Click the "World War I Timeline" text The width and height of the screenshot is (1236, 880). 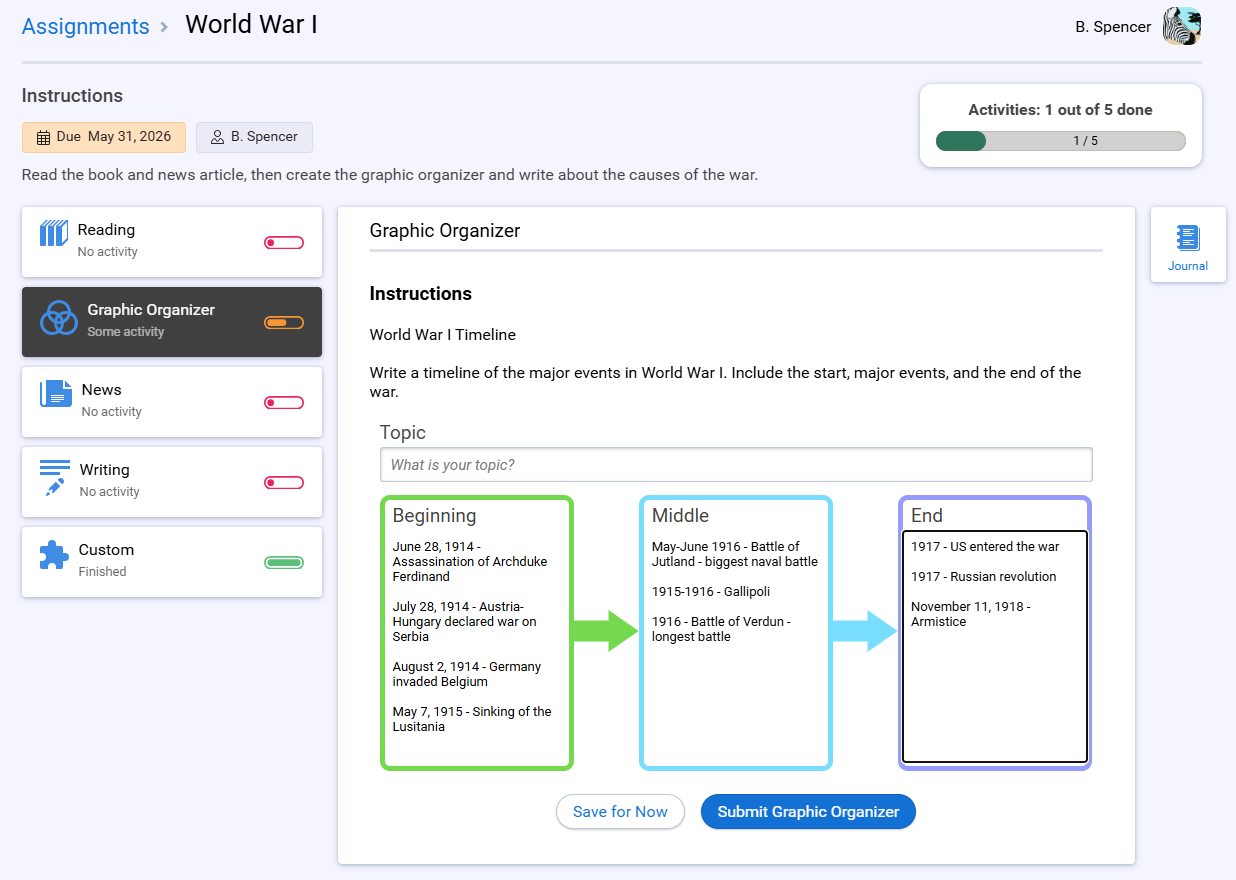point(443,335)
